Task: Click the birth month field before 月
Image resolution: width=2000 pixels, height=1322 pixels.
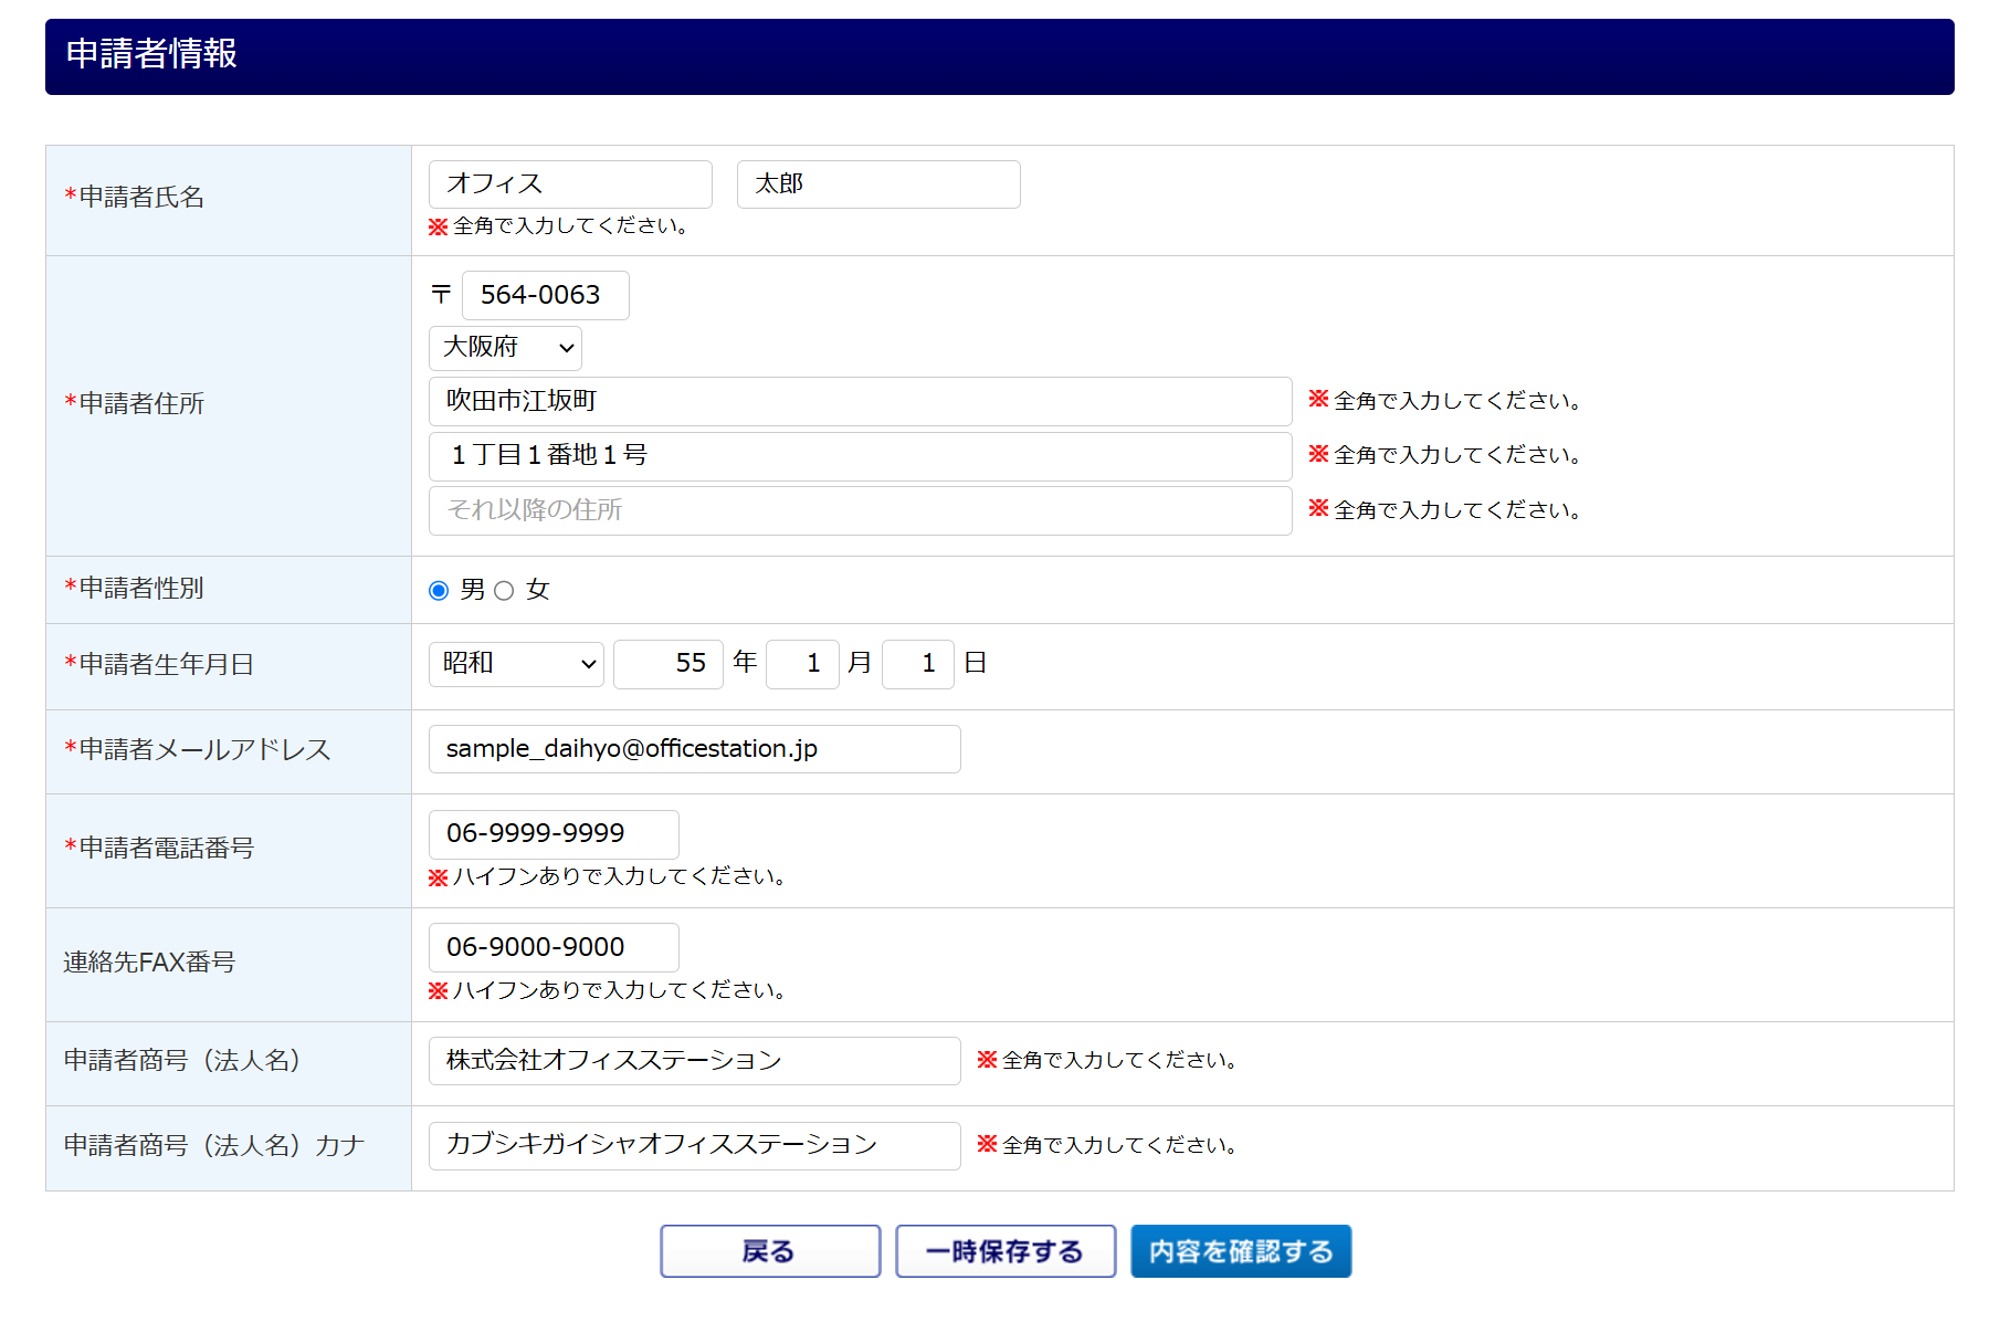Action: pos(802,664)
